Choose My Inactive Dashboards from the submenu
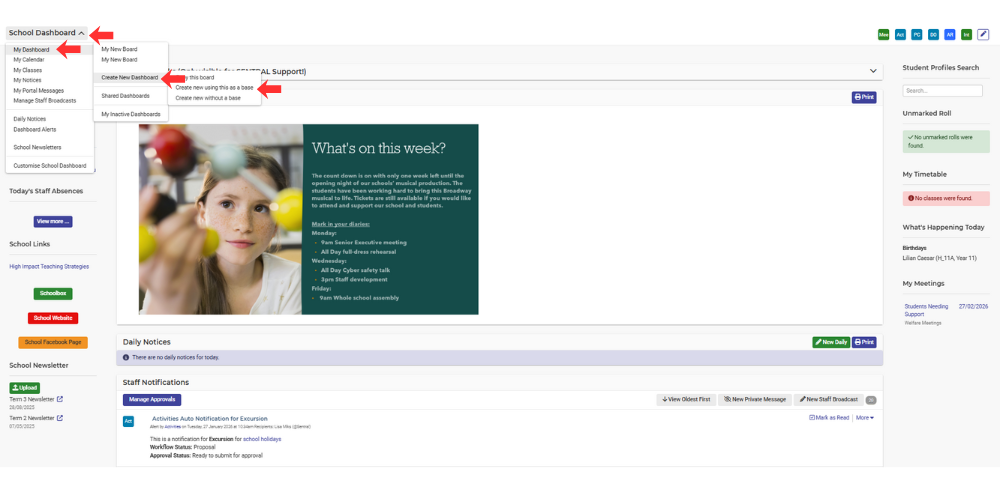1000x493 pixels. point(130,114)
